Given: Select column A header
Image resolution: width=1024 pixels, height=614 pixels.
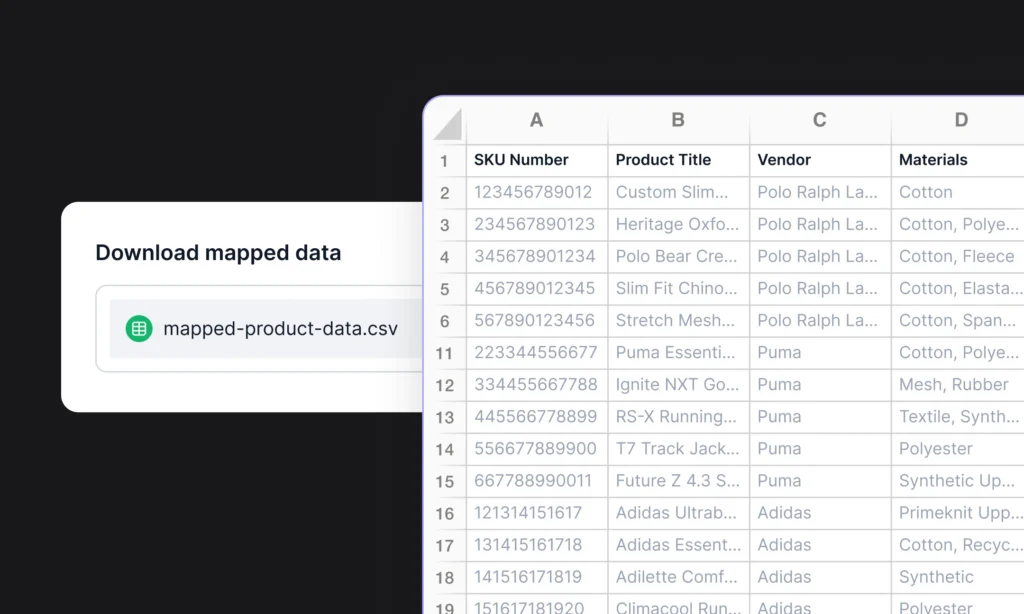Looking at the screenshot, I should tap(536, 120).
